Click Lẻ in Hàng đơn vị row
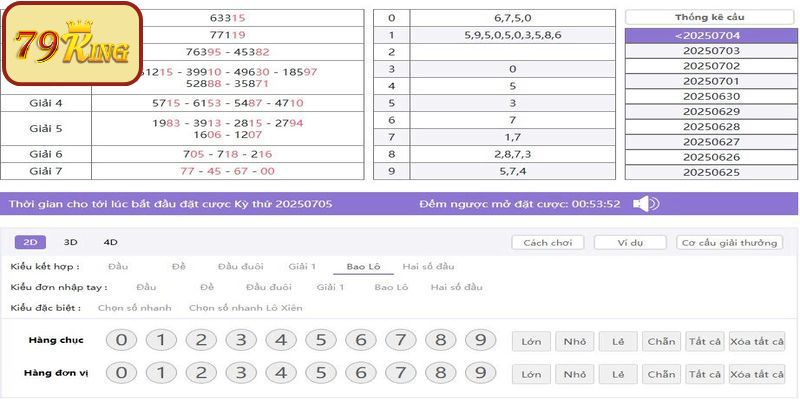 point(618,374)
